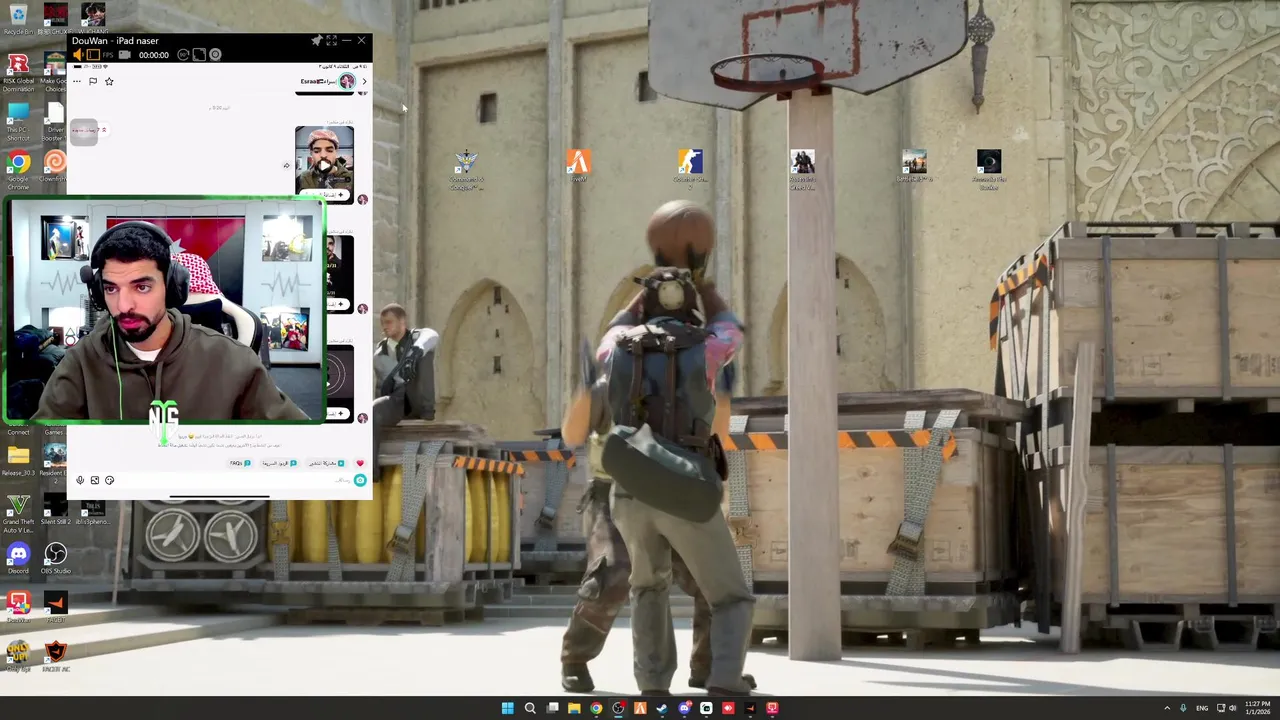Image resolution: width=1280 pixels, height=720 pixels.
Task: Open Esraa profile avatar in chat
Action: pos(347,82)
